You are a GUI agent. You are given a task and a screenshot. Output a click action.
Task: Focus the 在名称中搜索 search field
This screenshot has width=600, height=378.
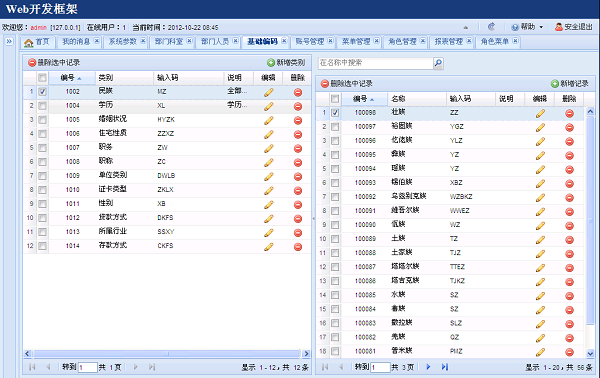[375, 63]
